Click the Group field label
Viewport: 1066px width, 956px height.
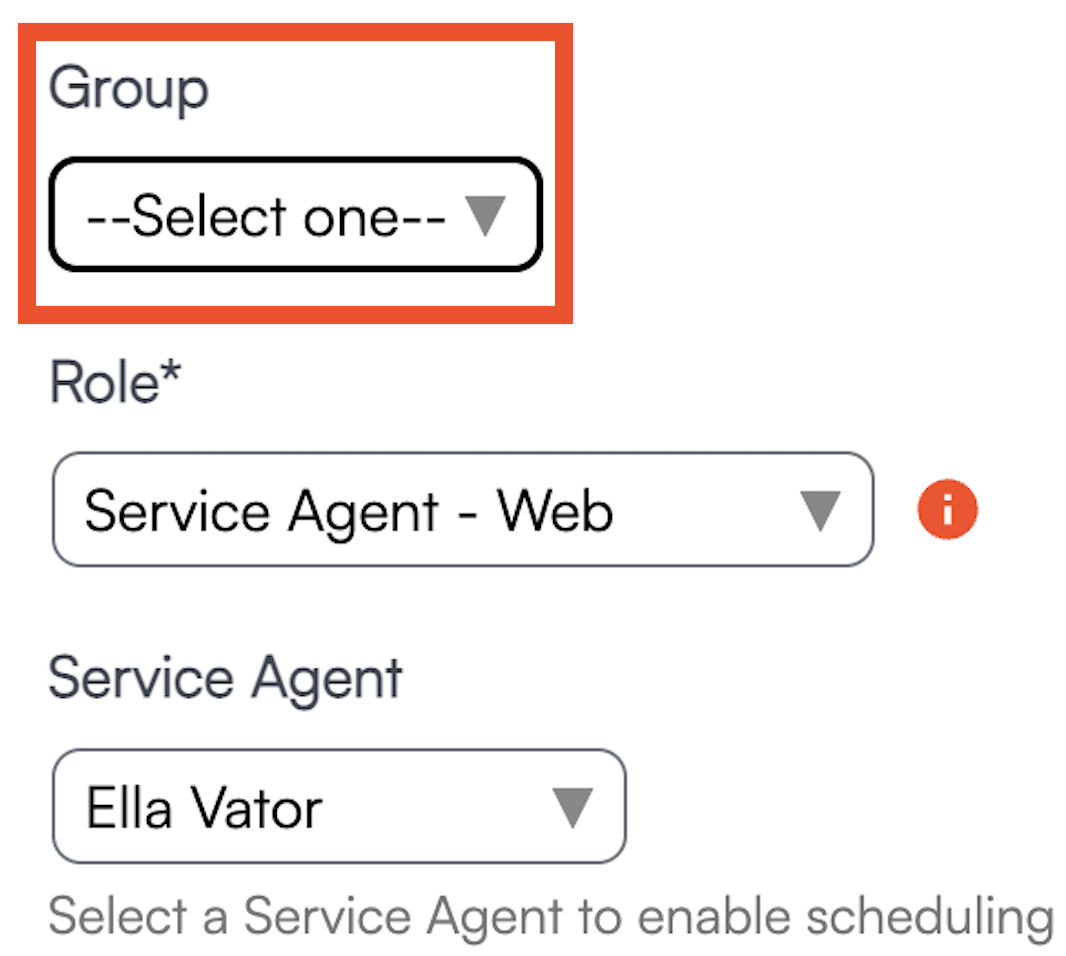coord(129,89)
